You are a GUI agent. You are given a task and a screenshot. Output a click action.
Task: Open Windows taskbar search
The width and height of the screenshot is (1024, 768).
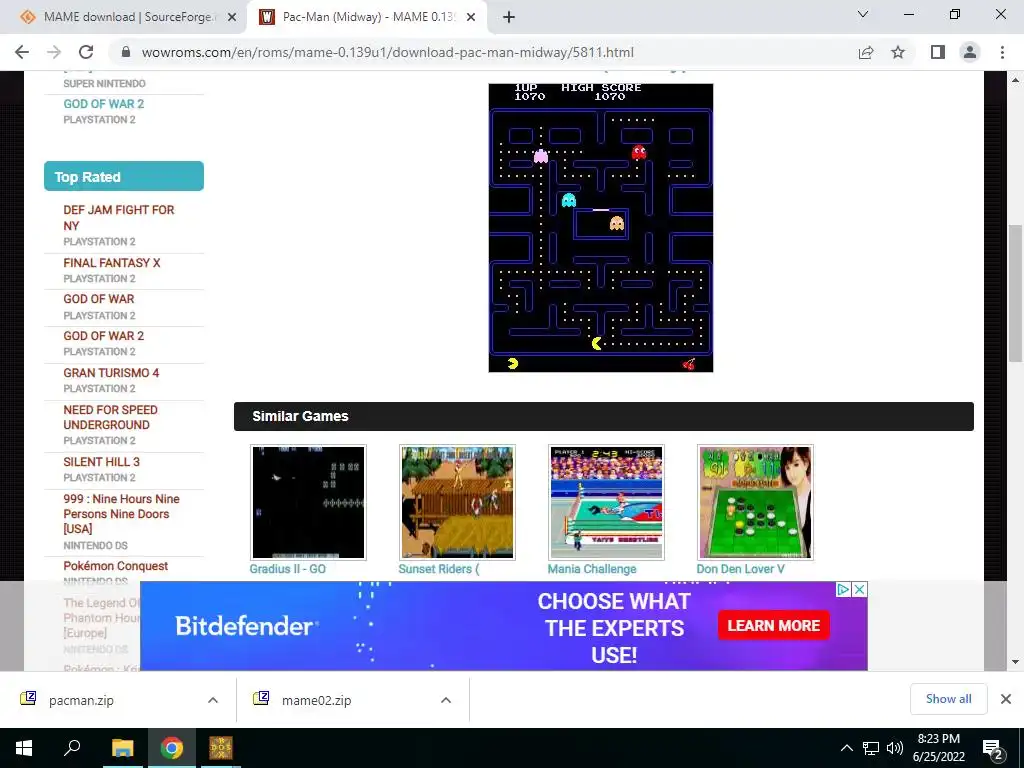[x=72, y=748]
